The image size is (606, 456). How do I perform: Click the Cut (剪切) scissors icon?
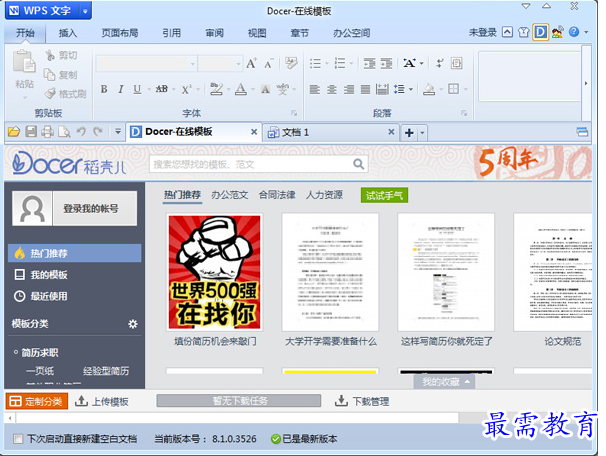[x=50, y=56]
